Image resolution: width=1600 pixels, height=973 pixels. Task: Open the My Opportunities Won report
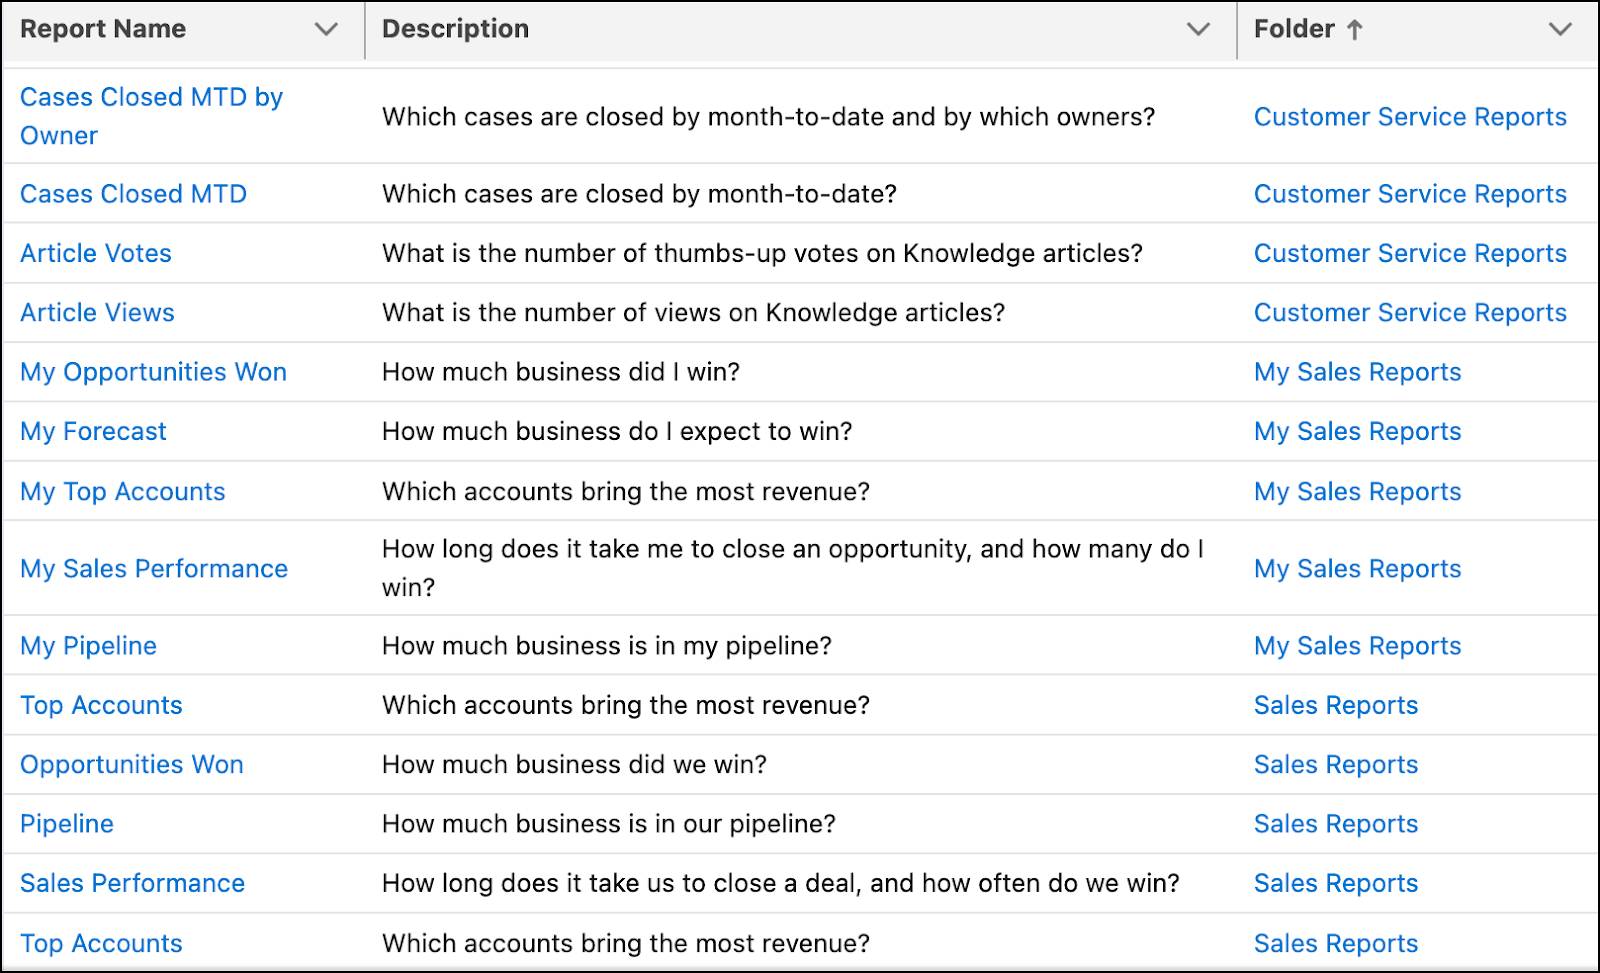point(153,372)
